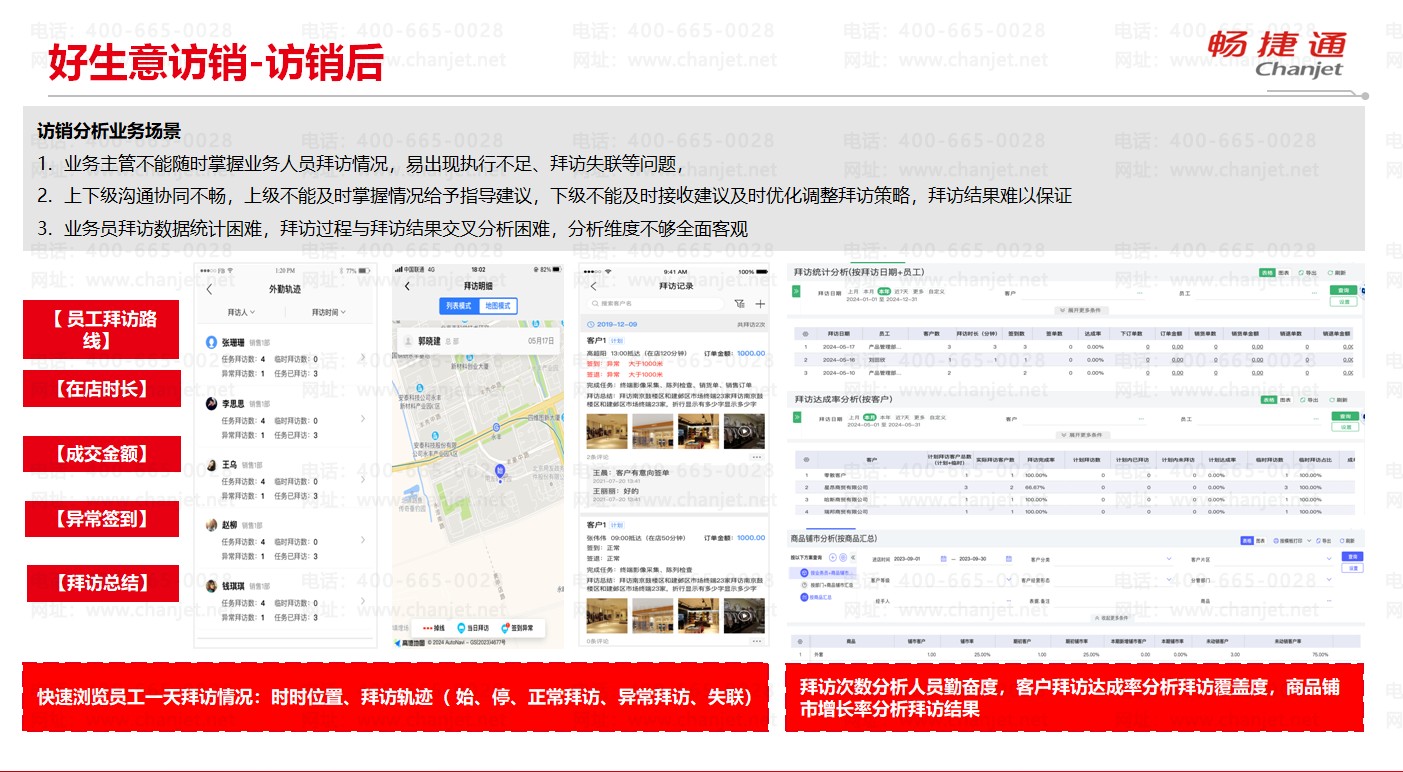Tap 赵柳's avatar in 外勤轨迹 list
1403x772 pixels.
(x=212, y=525)
